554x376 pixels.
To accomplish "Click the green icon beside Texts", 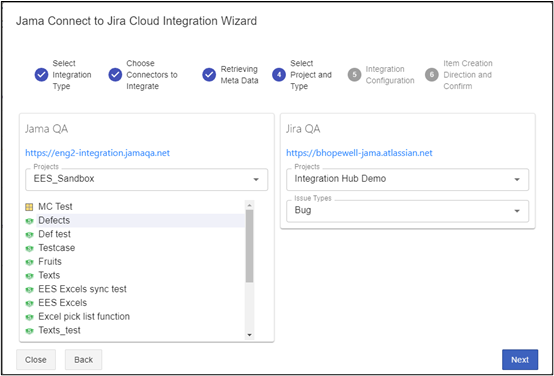I will click(x=29, y=276).
